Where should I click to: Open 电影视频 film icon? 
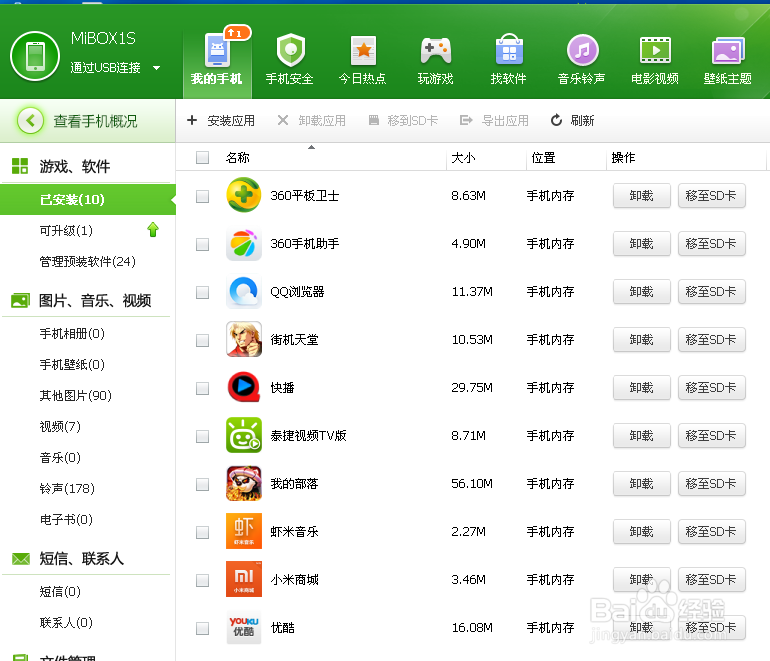pos(655,50)
